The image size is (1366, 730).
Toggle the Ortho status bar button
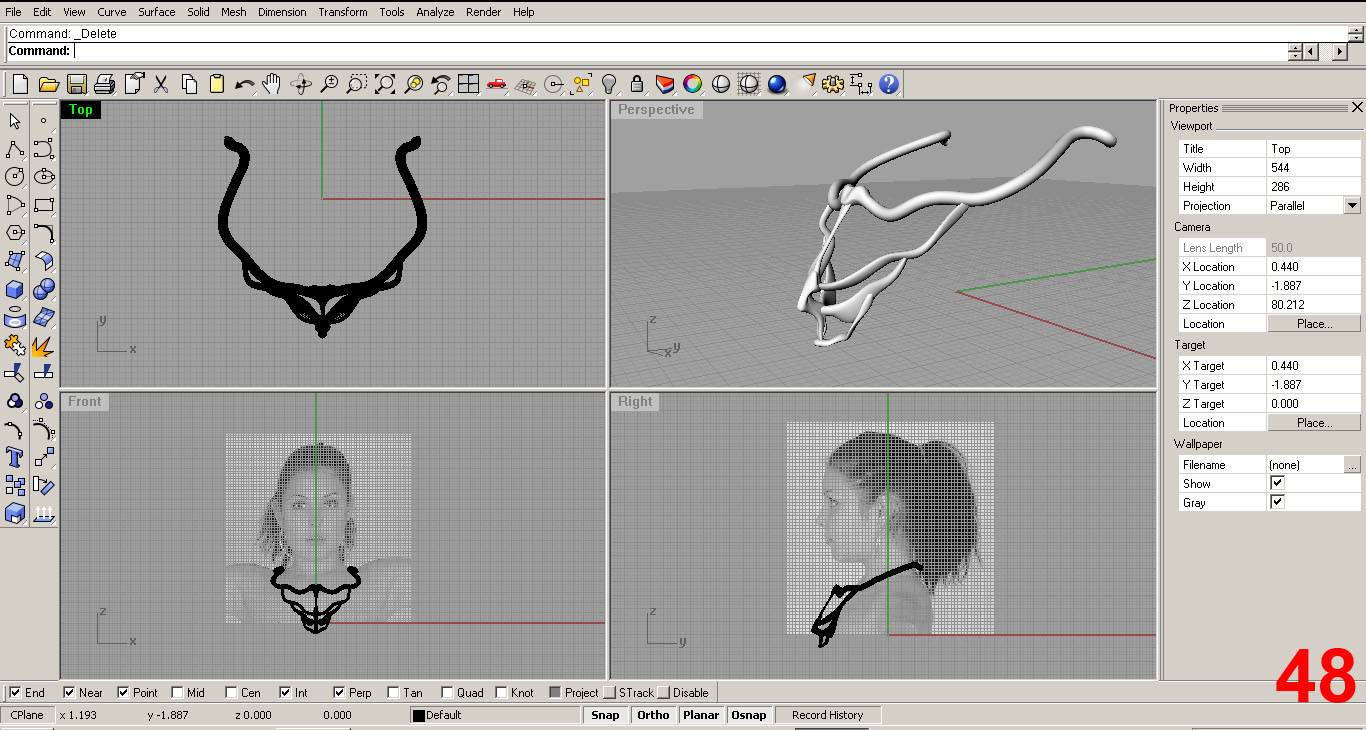tap(653, 715)
